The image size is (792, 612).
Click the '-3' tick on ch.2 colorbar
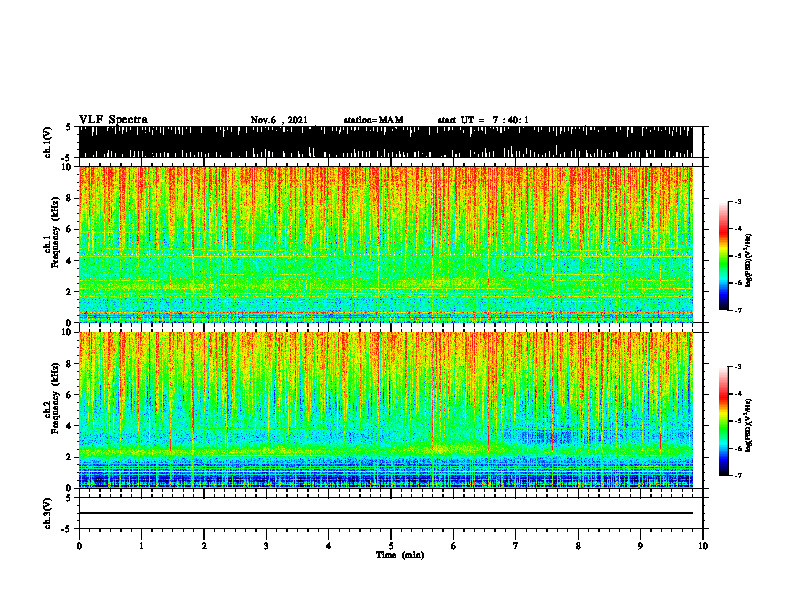(738, 367)
